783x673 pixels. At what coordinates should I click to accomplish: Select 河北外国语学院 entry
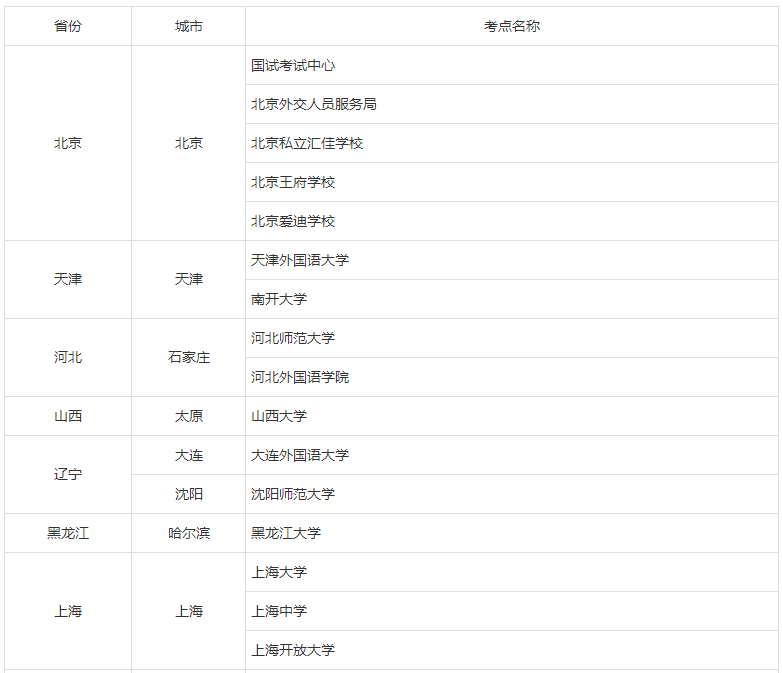point(512,377)
